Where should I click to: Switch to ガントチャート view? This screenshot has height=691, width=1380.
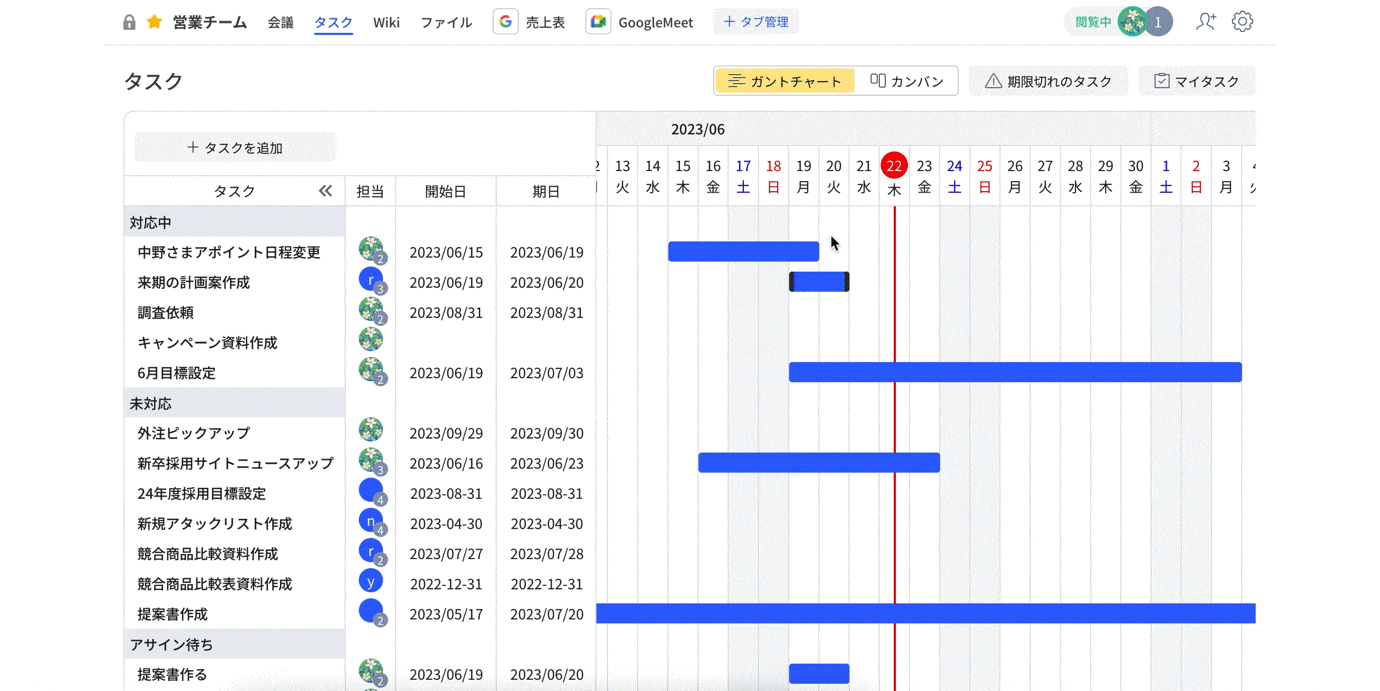click(x=785, y=81)
